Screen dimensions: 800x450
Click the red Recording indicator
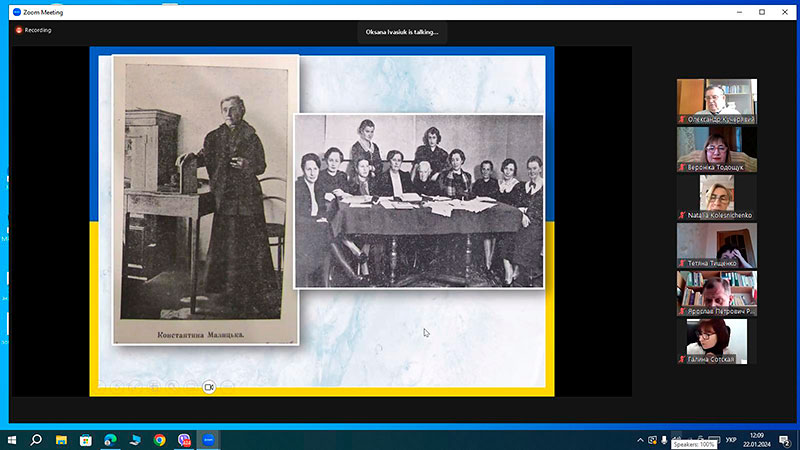(x=34, y=30)
